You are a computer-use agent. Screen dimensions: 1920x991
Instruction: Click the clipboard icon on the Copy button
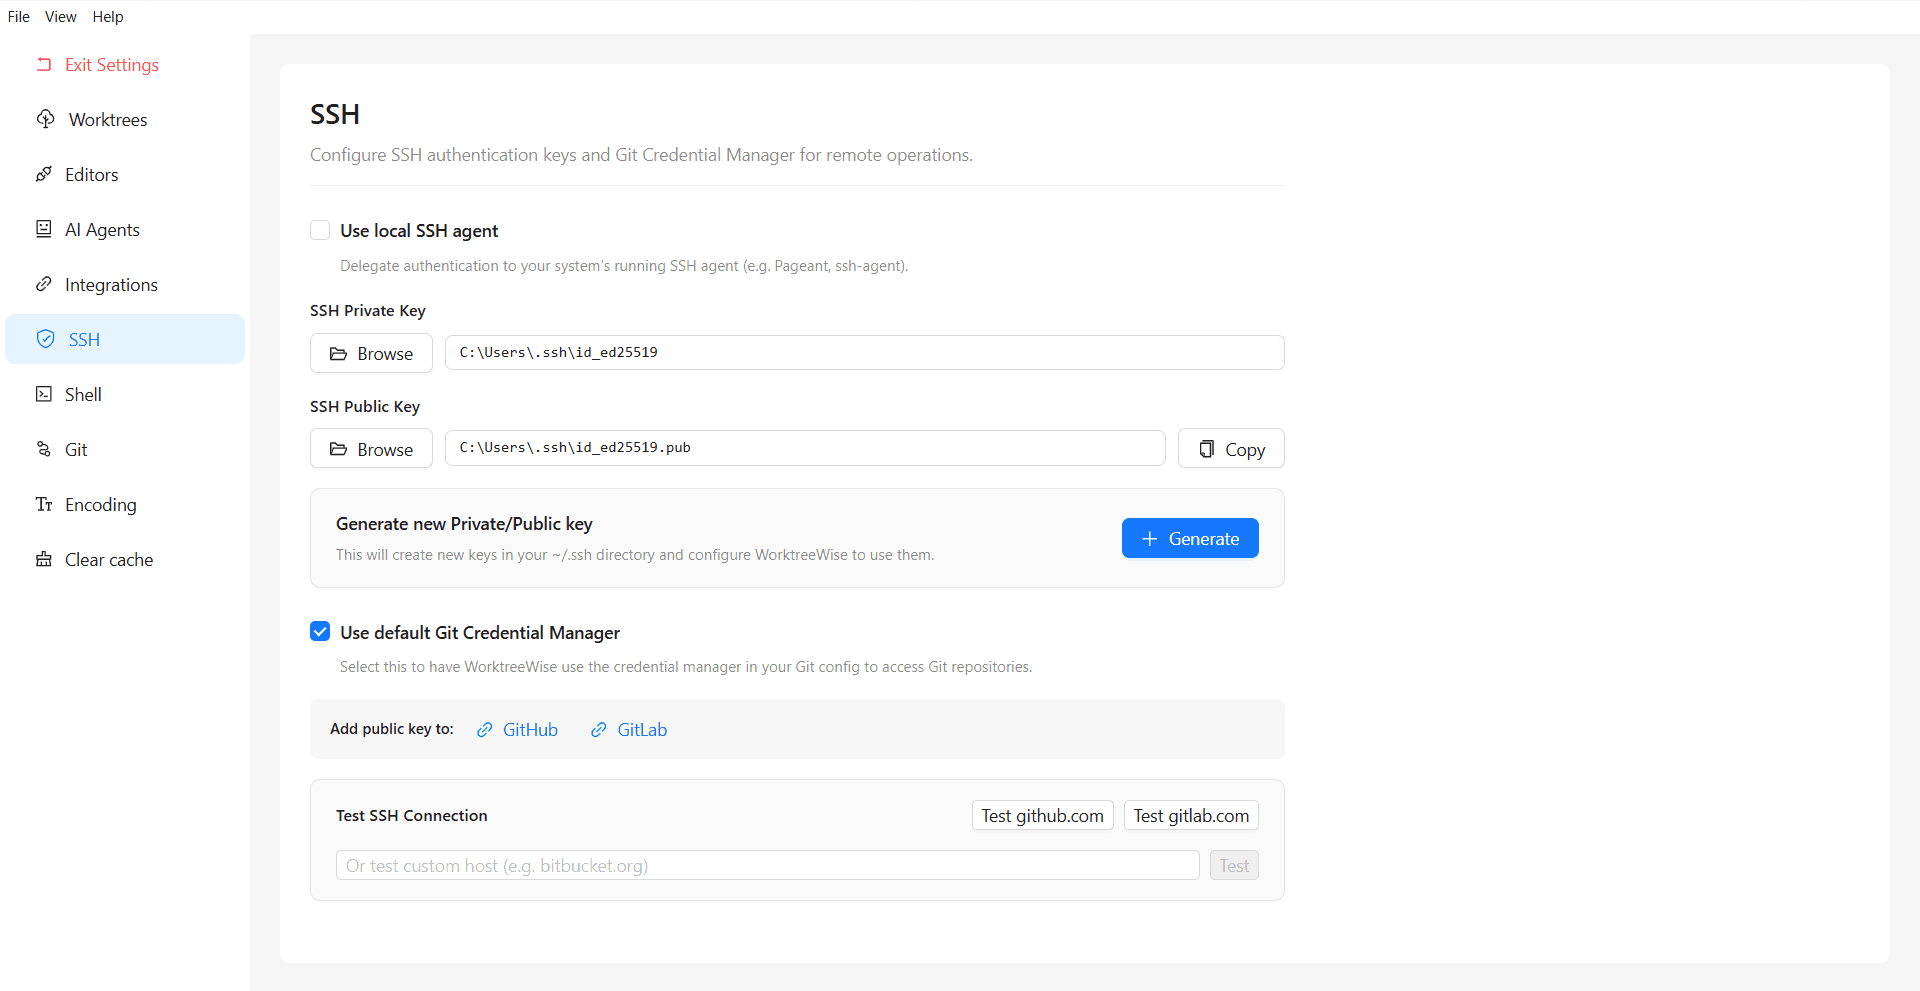pos(1207,449)
